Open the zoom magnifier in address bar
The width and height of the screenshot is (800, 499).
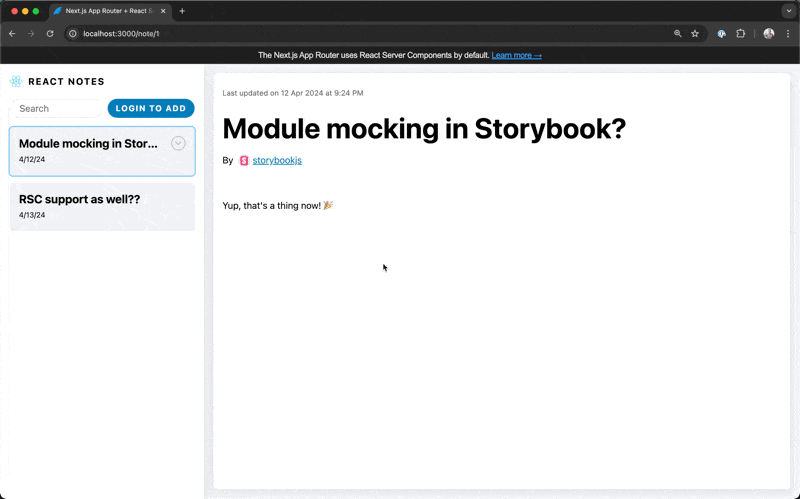click(678, 34)
